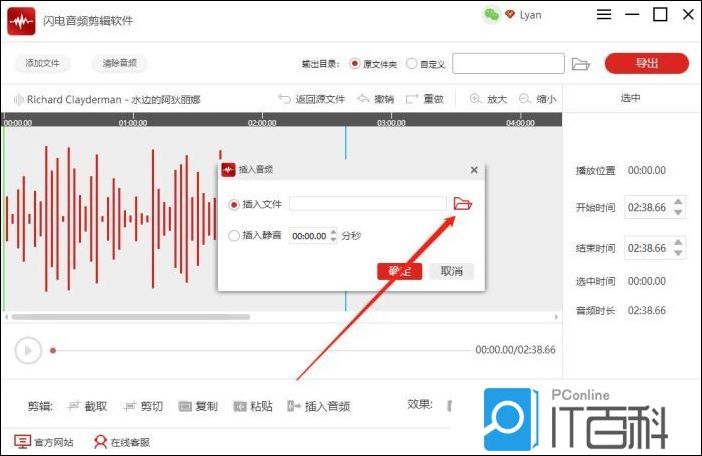Click 缩小 zoom out toolbar item
This screenshot has height=456, width=702.
tap(537, 99)
